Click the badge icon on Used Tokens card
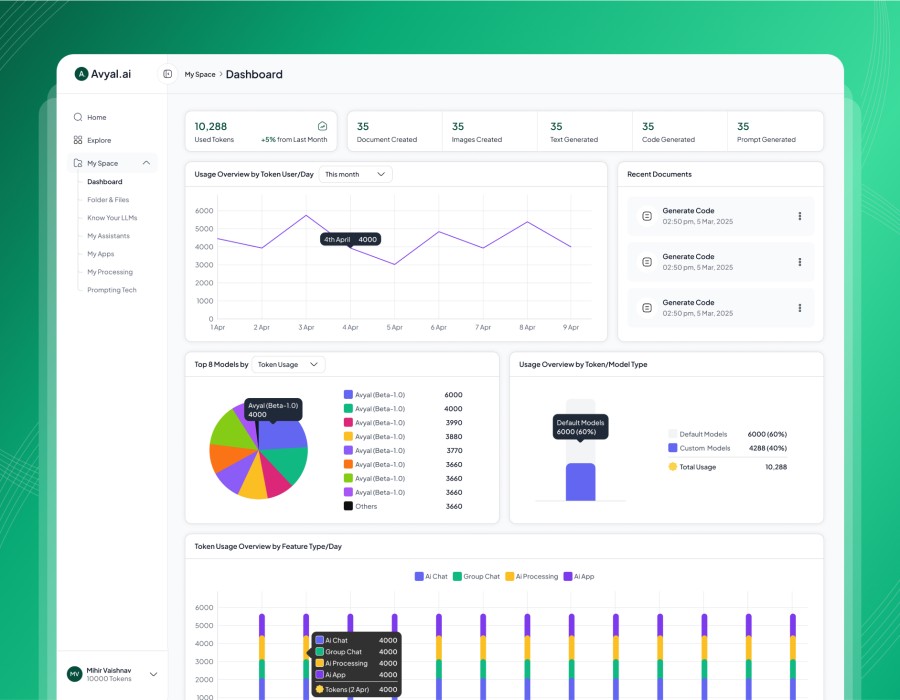The image size is (900, 700). point(322,127)
